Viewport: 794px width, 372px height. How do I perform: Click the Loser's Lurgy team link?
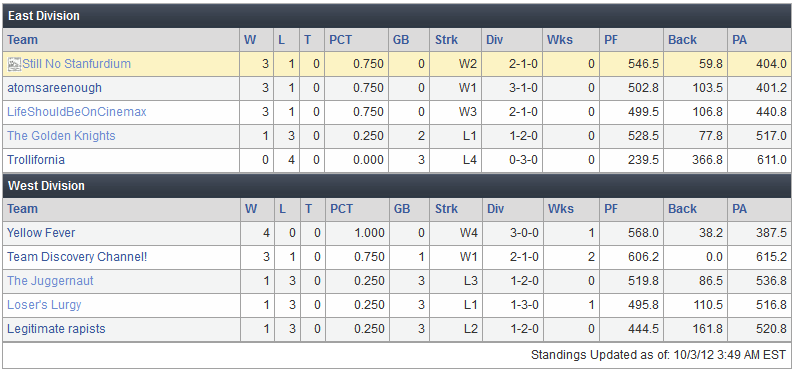click(44, 305)
